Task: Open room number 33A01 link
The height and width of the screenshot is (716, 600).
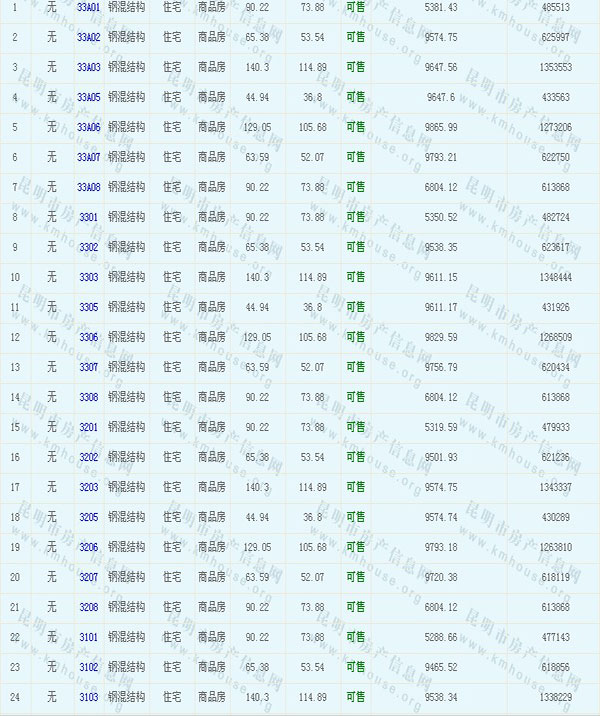Action: (x=88, y=7)
